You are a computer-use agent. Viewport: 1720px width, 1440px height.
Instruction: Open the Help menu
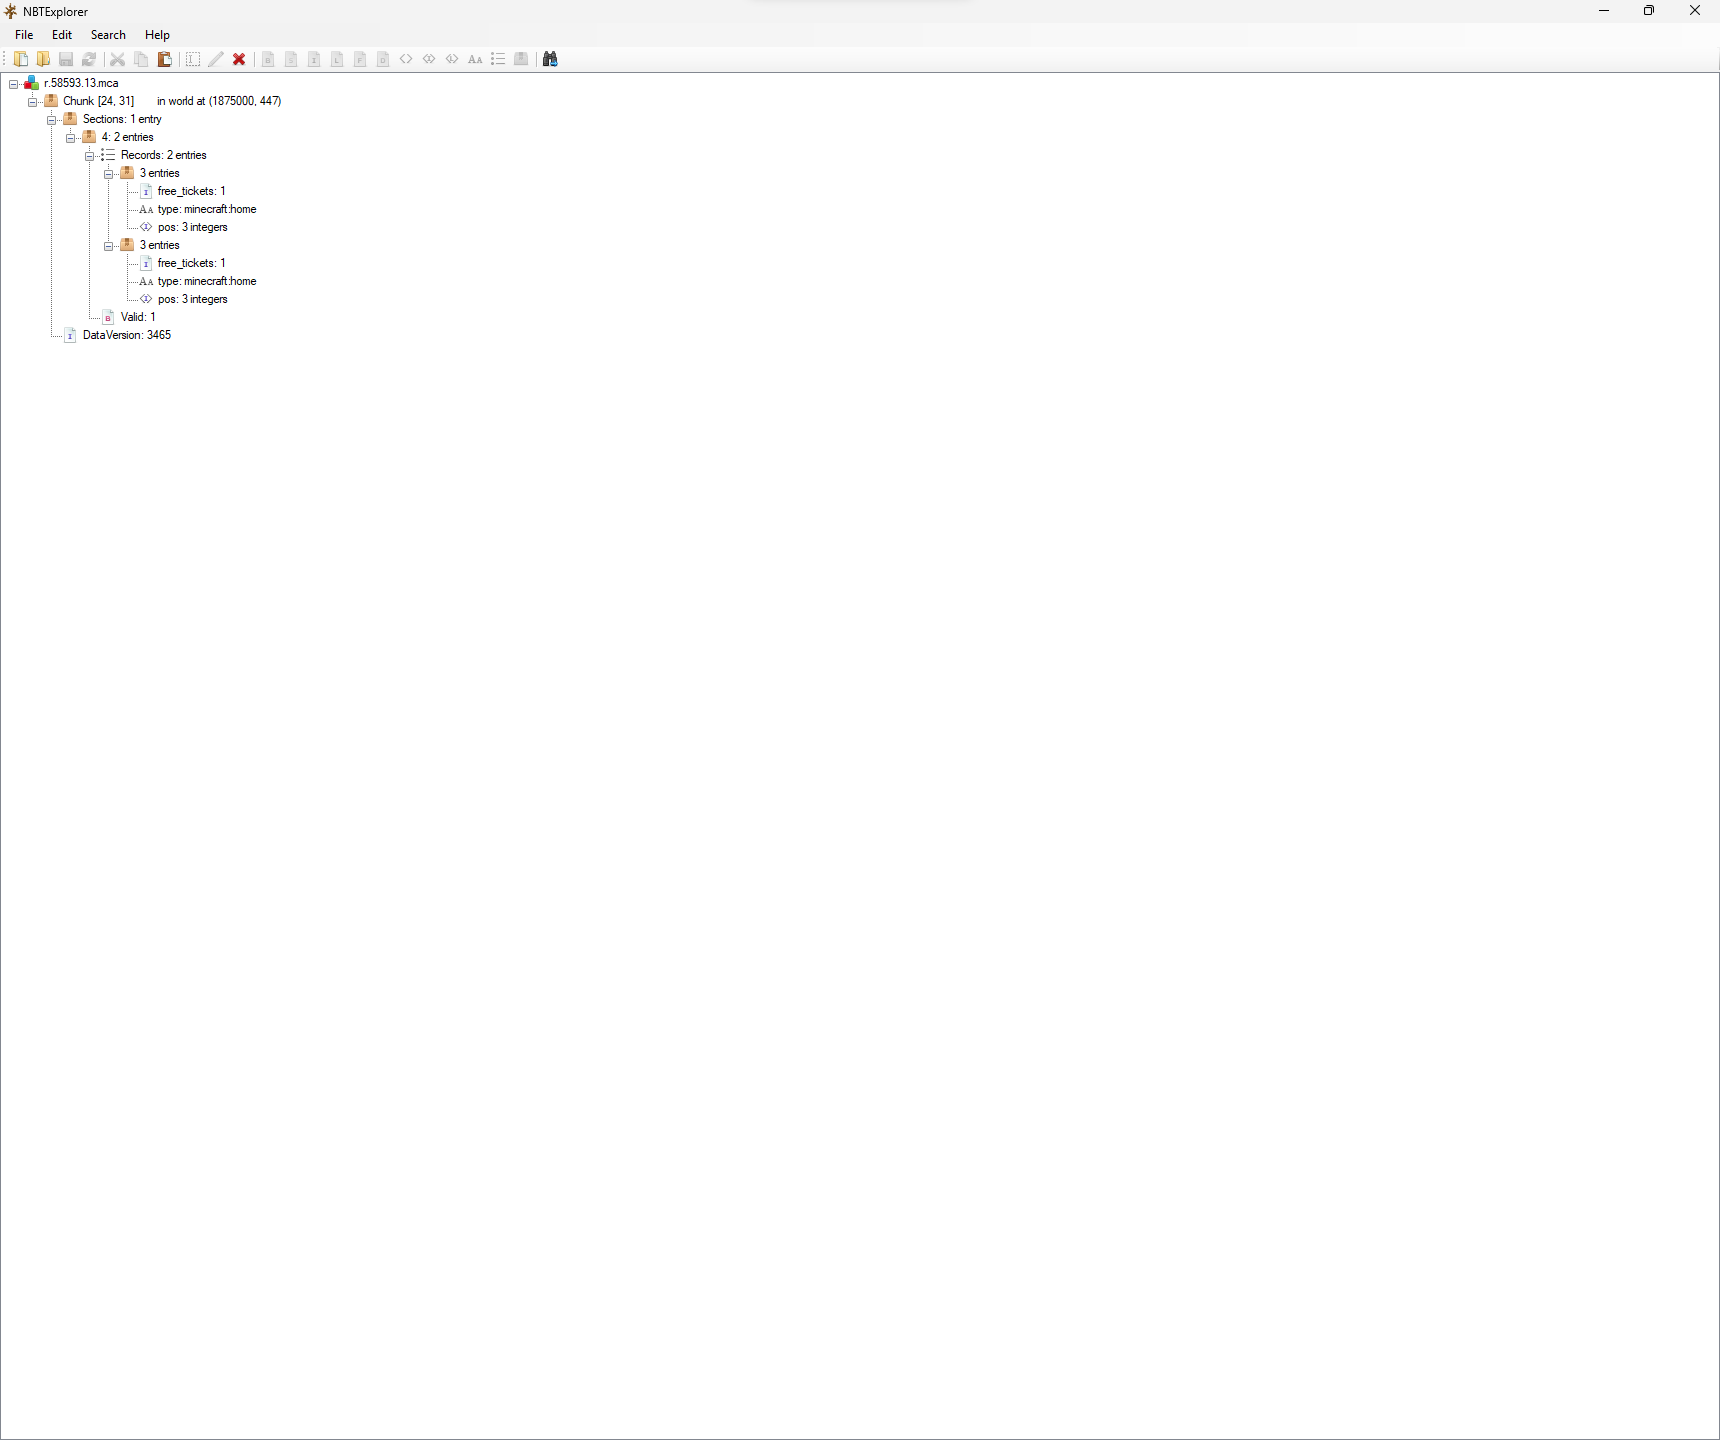[157, 34]
